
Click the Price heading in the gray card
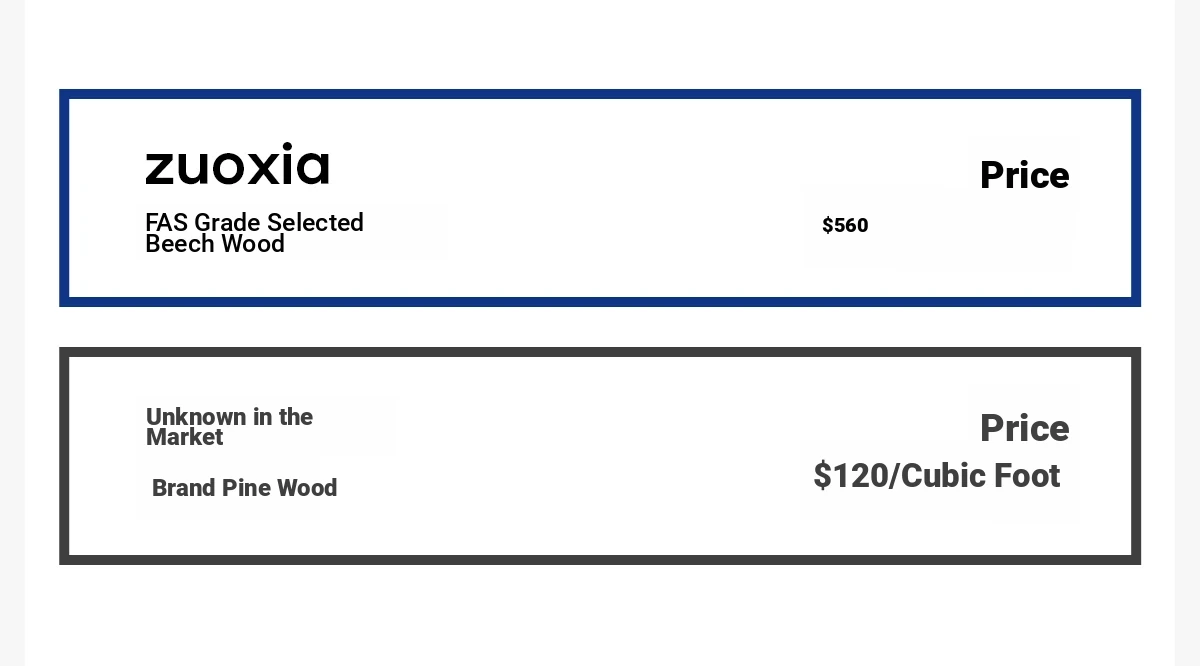[1024, 428]
